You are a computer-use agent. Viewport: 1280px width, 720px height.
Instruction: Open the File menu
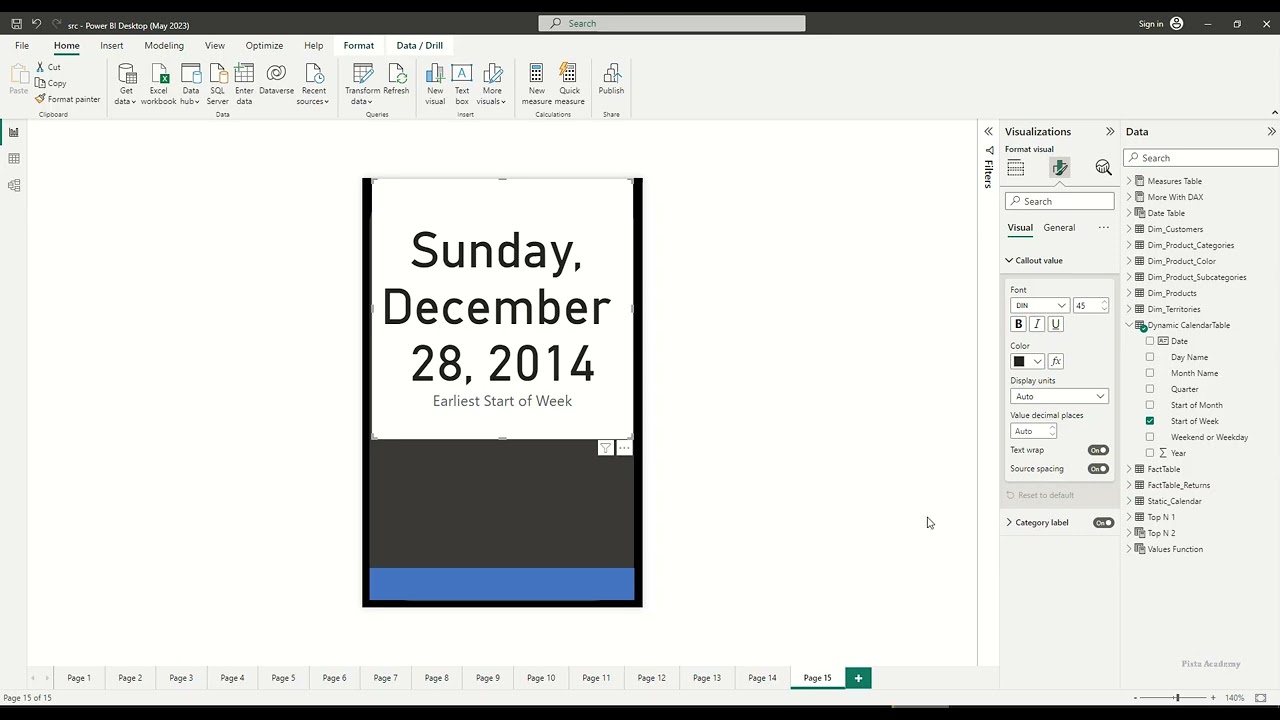[22, 46]
